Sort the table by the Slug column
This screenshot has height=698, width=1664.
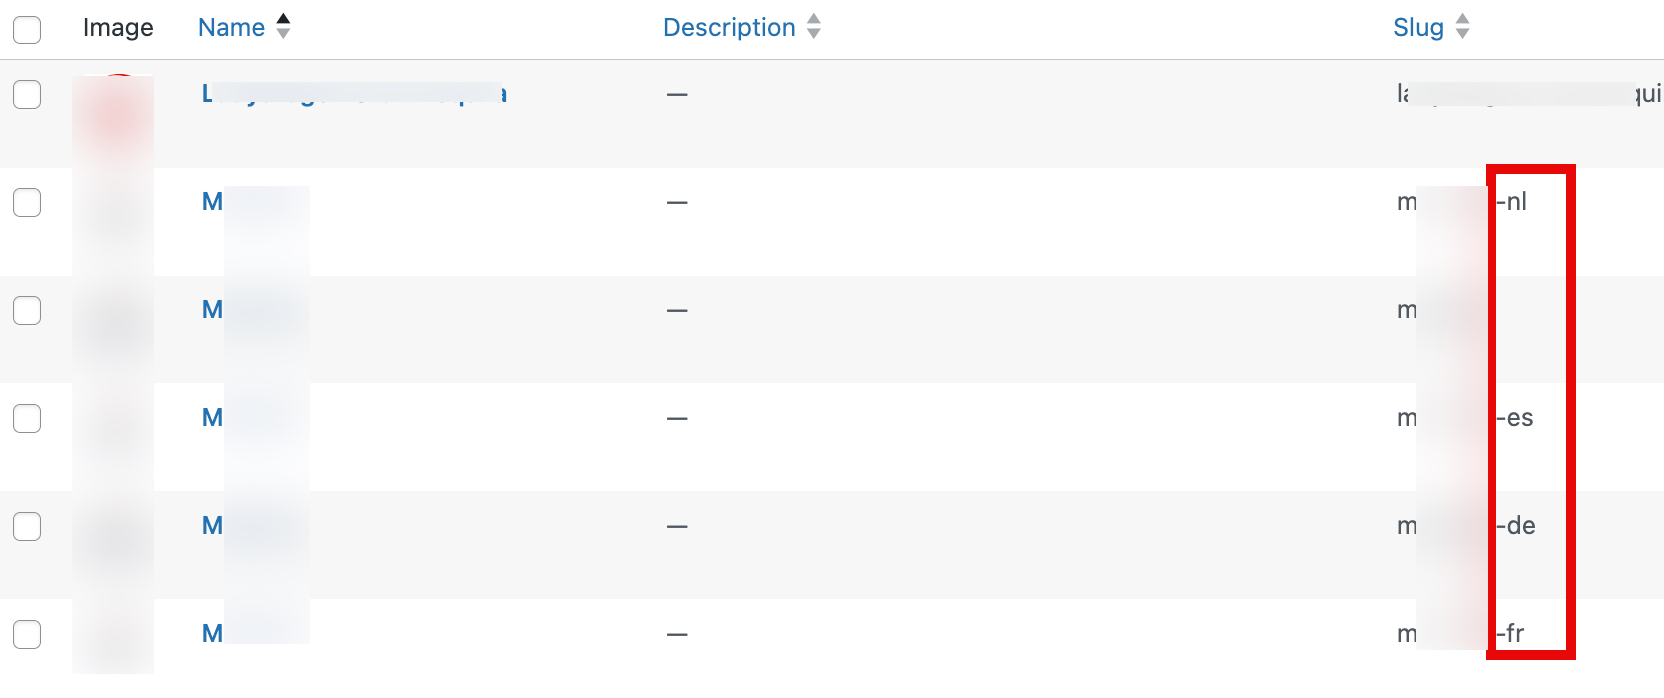(x=1418, y=27)
